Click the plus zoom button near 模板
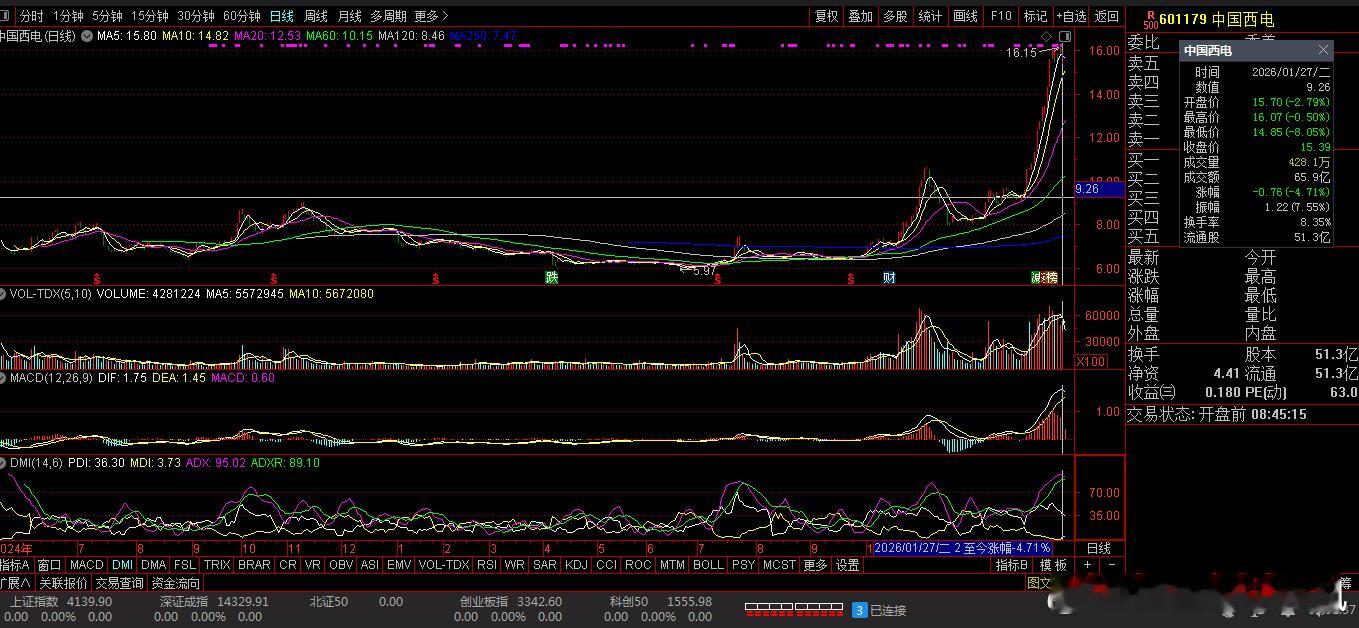 pos(1088,565)
